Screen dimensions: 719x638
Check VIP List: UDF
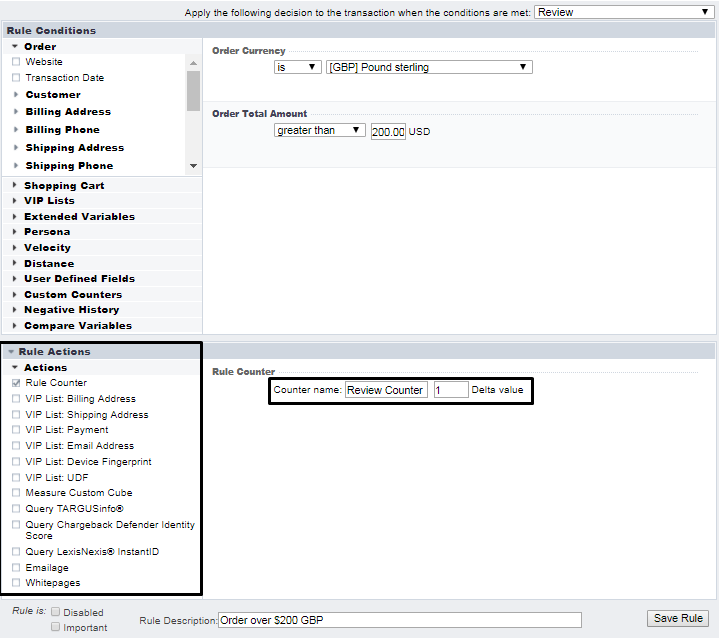click(x=16, y=477)
